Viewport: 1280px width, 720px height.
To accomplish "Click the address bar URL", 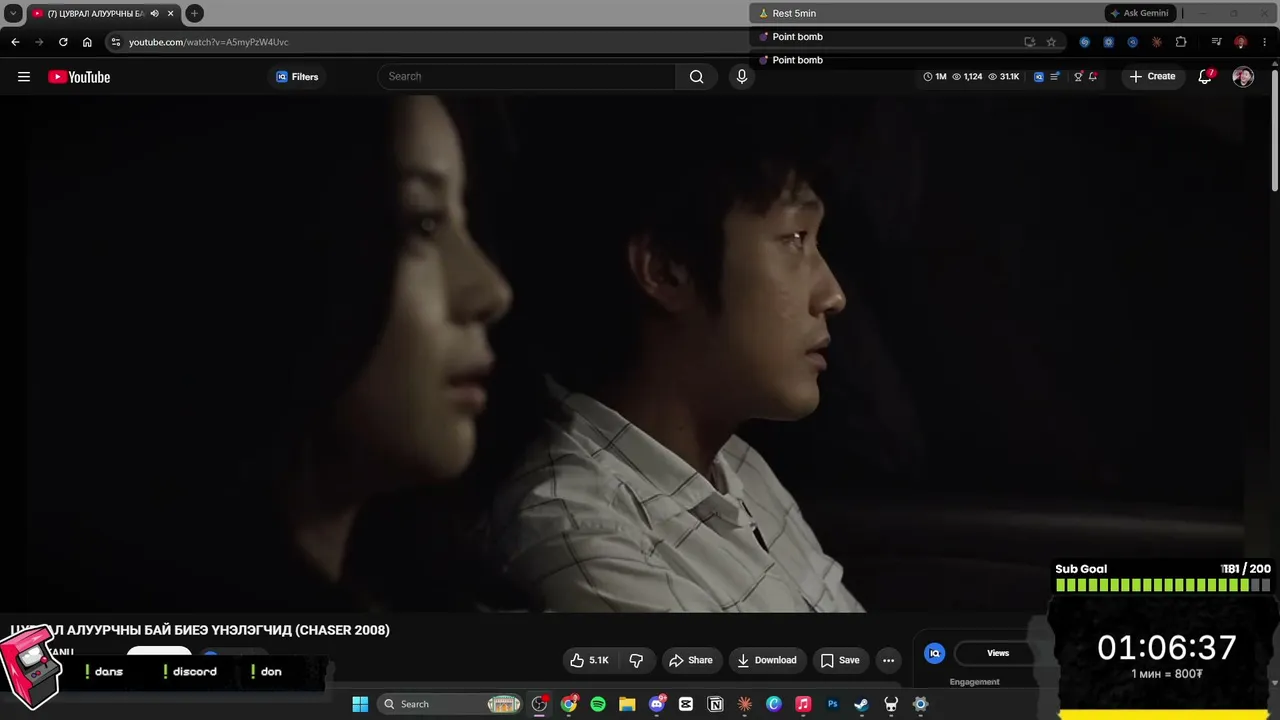I will point(208,42).
